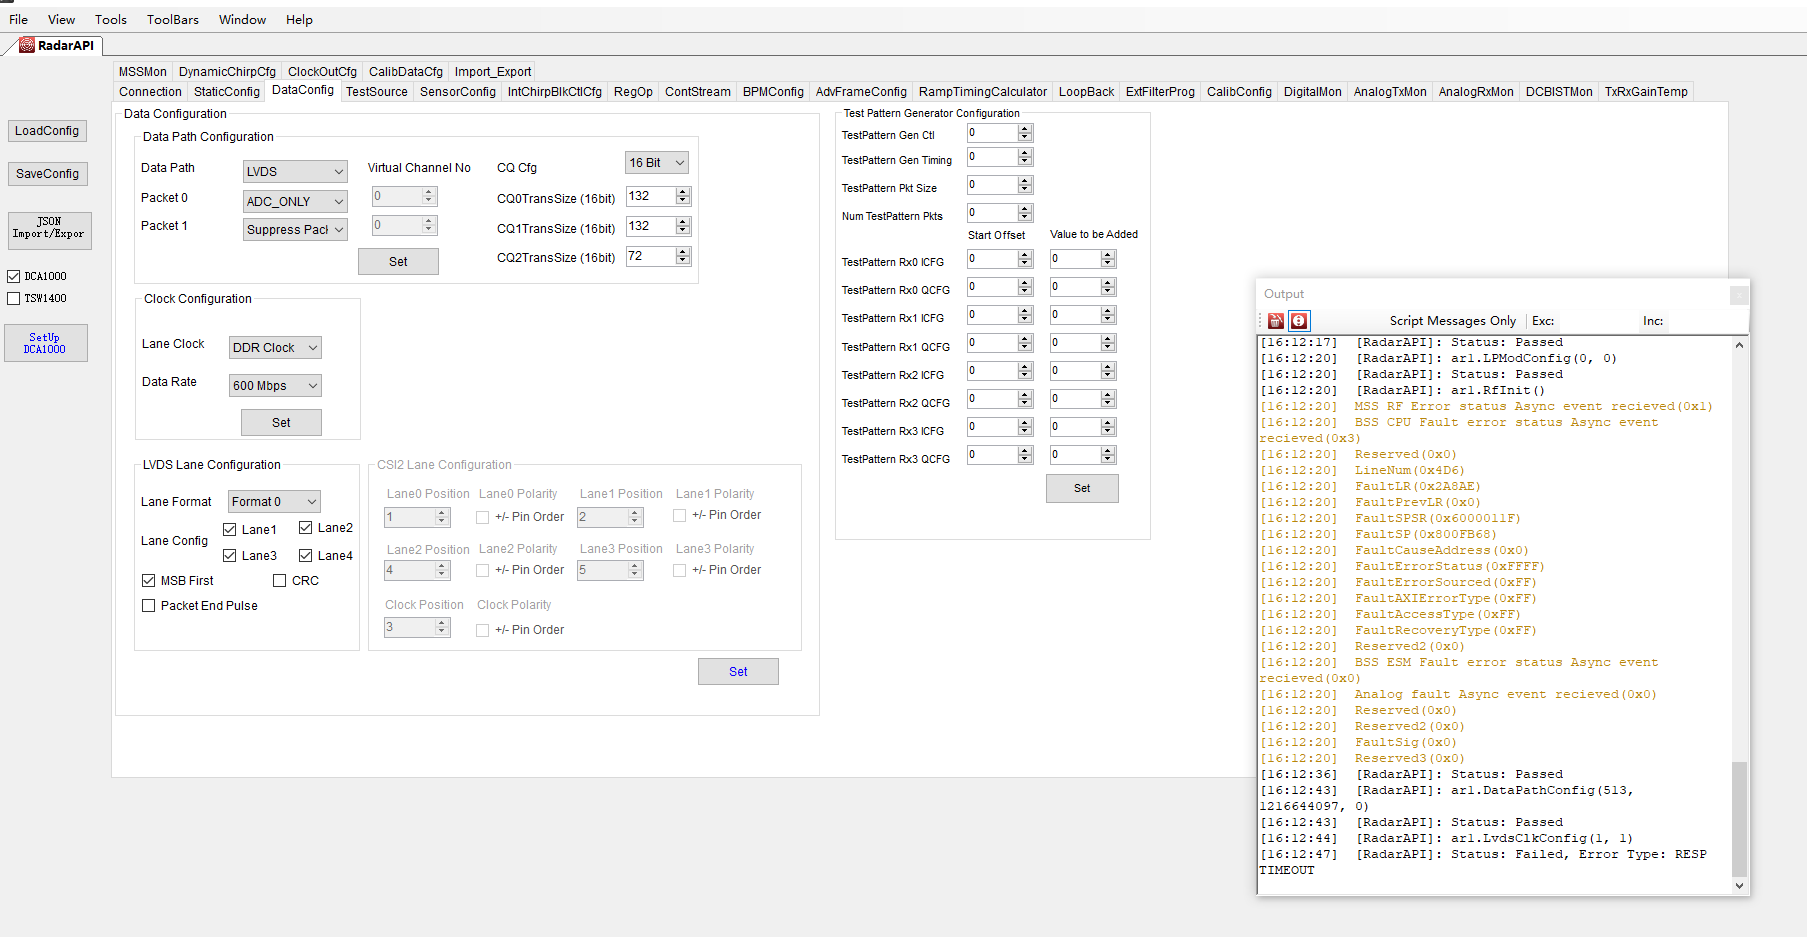Screen dimensions: 1807x937
Task: Uncheck the DCA1000 checkbox
Action: 14,276
